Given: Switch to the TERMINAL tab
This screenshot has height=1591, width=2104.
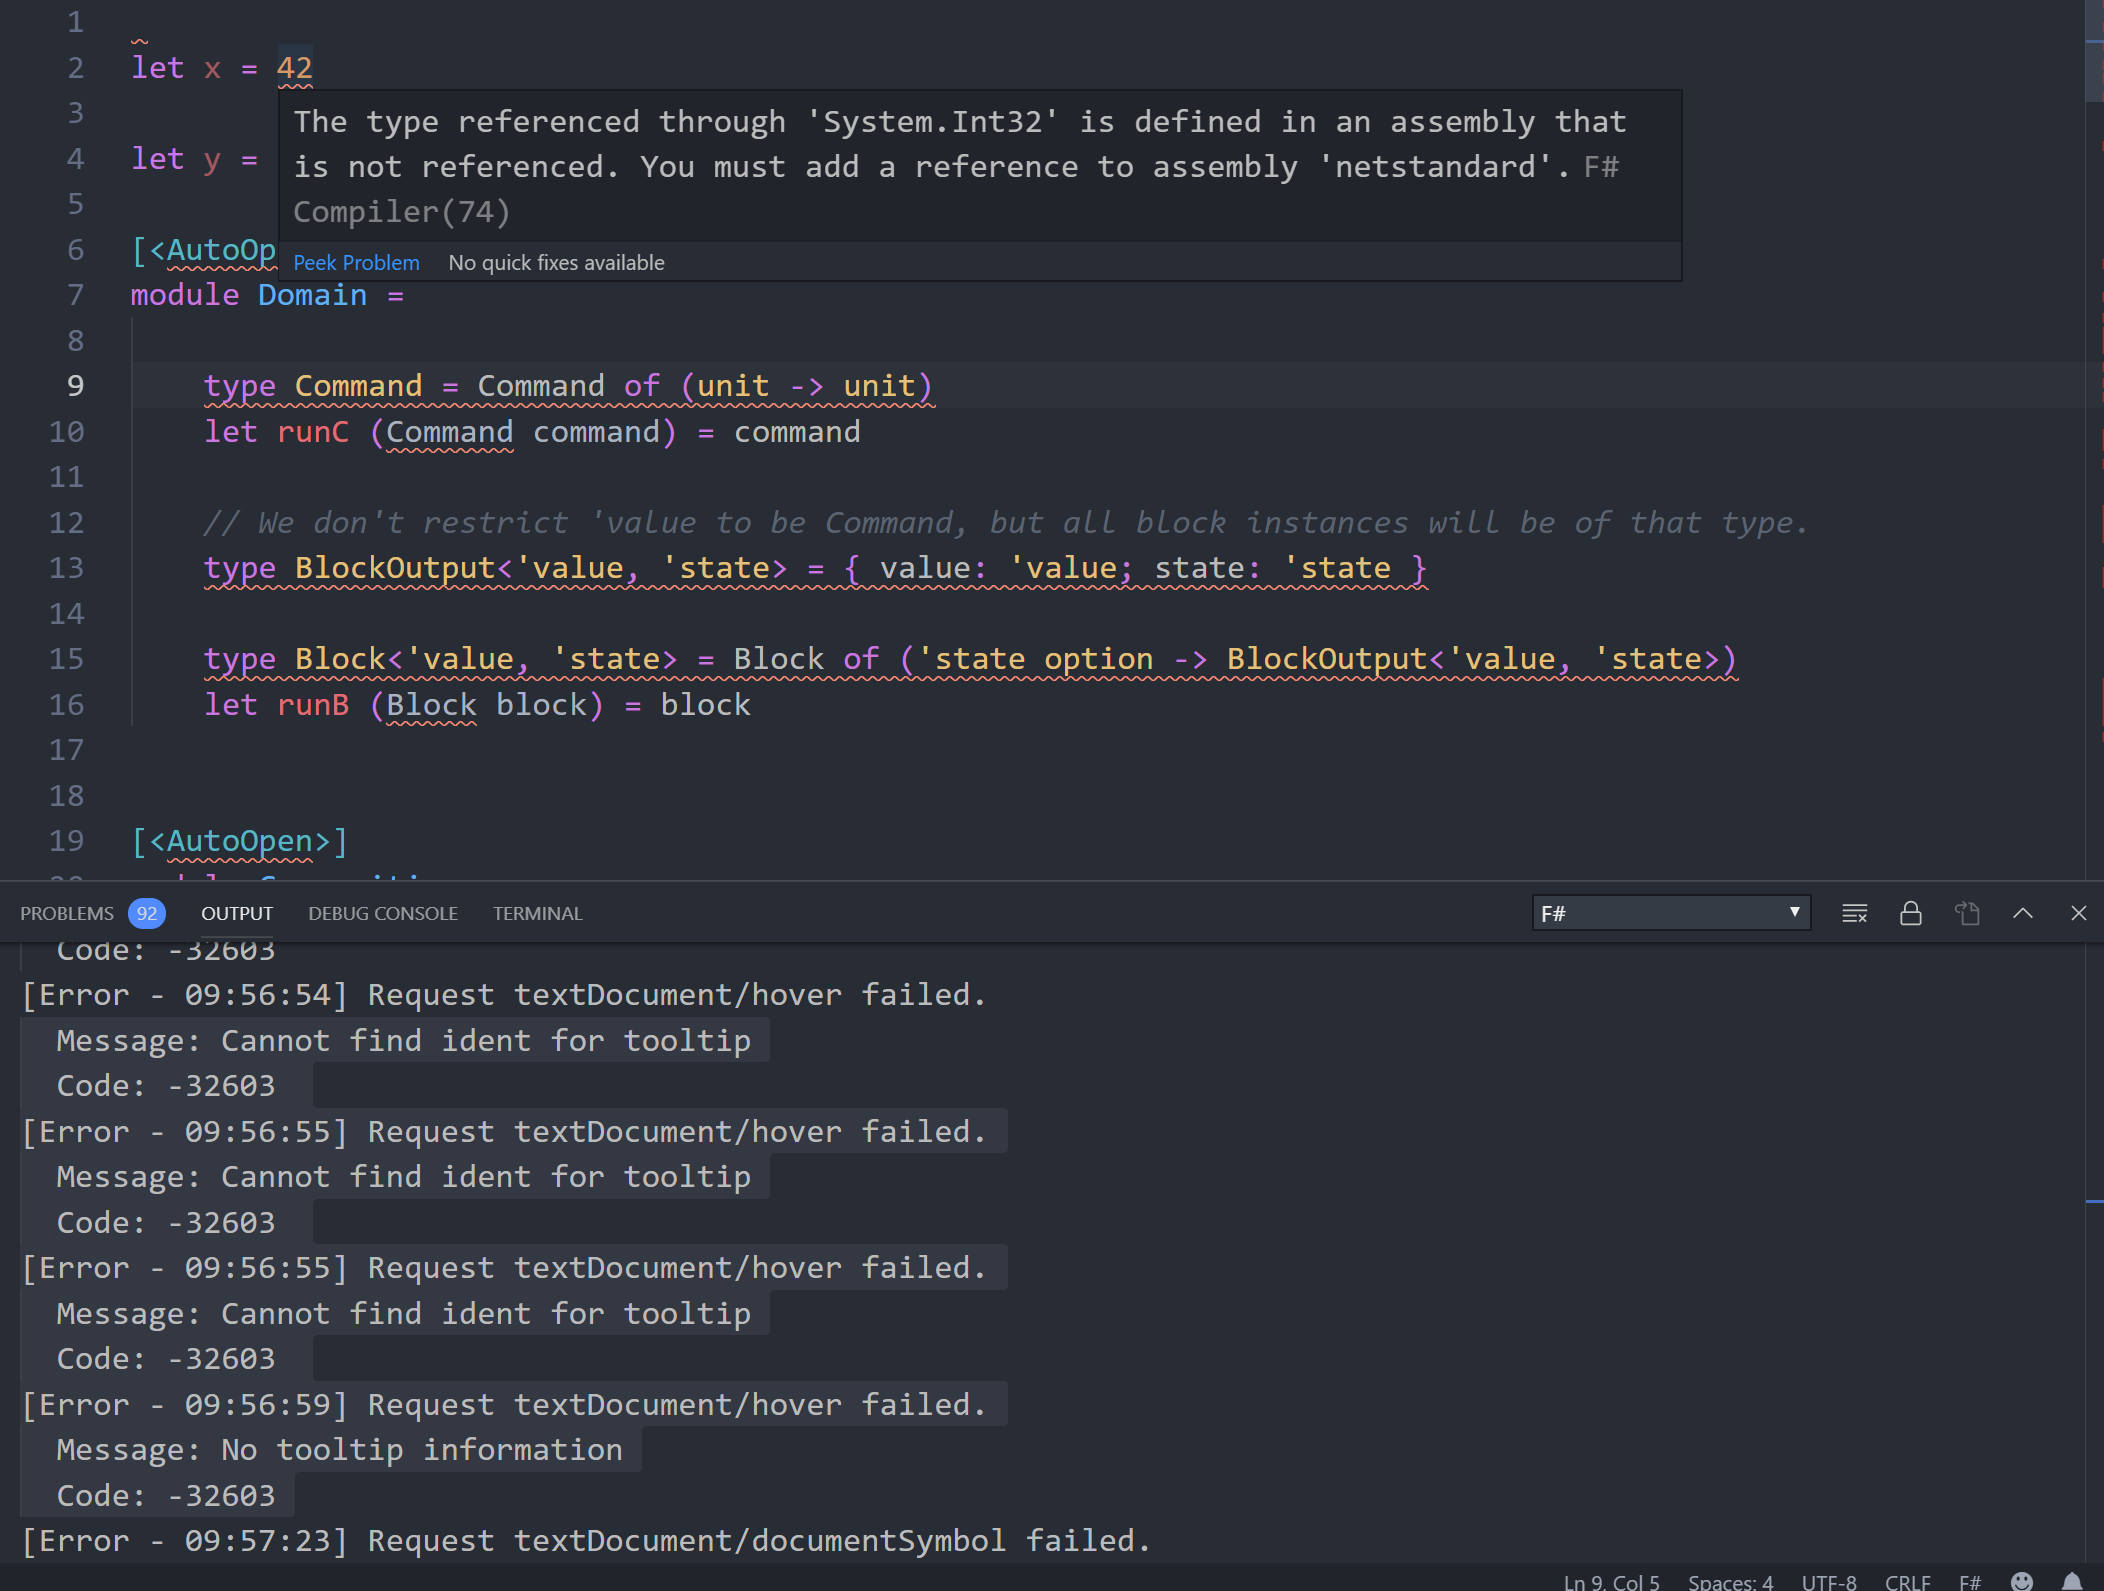Looking at the screenshot, I should 537,913.
